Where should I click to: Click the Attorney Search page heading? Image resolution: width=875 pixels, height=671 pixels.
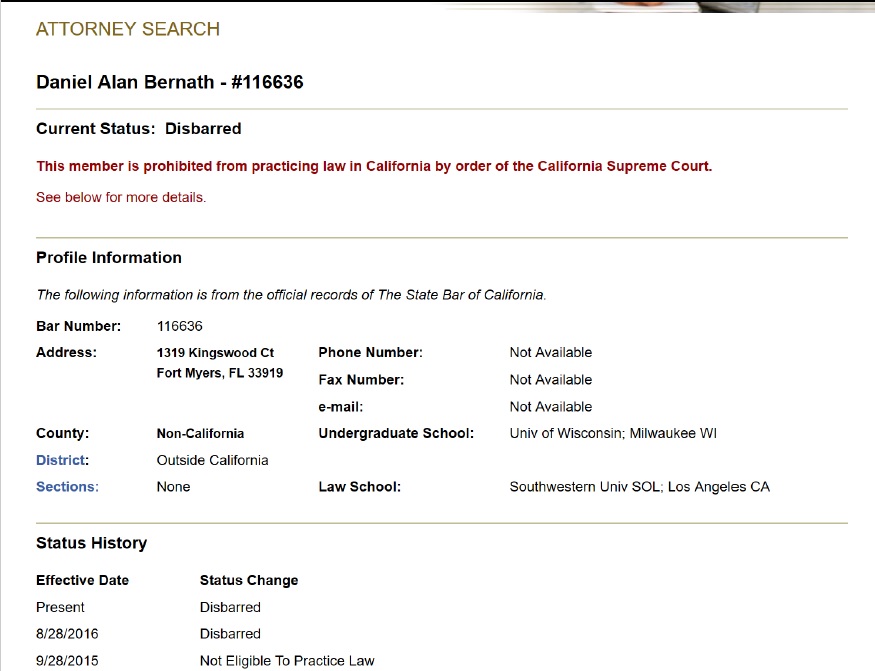(x=128, y=29)
